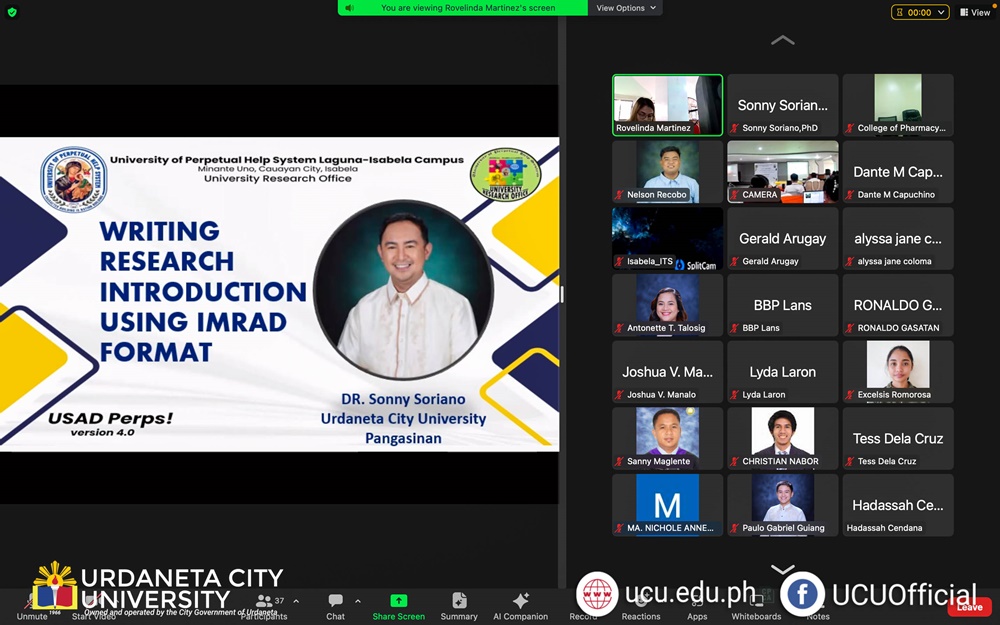This screenshot has width=1000, height=625.
Task: Open the View layout menu
Action: [x=975, y=12]
